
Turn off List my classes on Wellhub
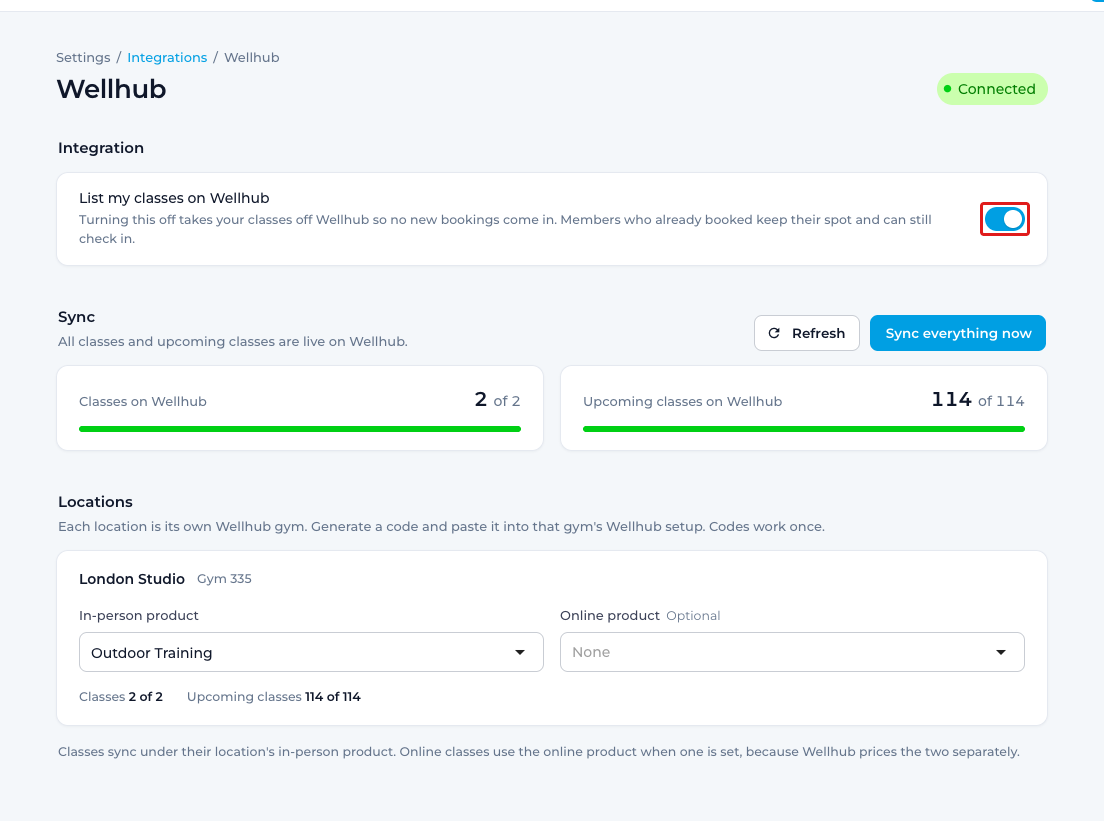(1005, 219)
